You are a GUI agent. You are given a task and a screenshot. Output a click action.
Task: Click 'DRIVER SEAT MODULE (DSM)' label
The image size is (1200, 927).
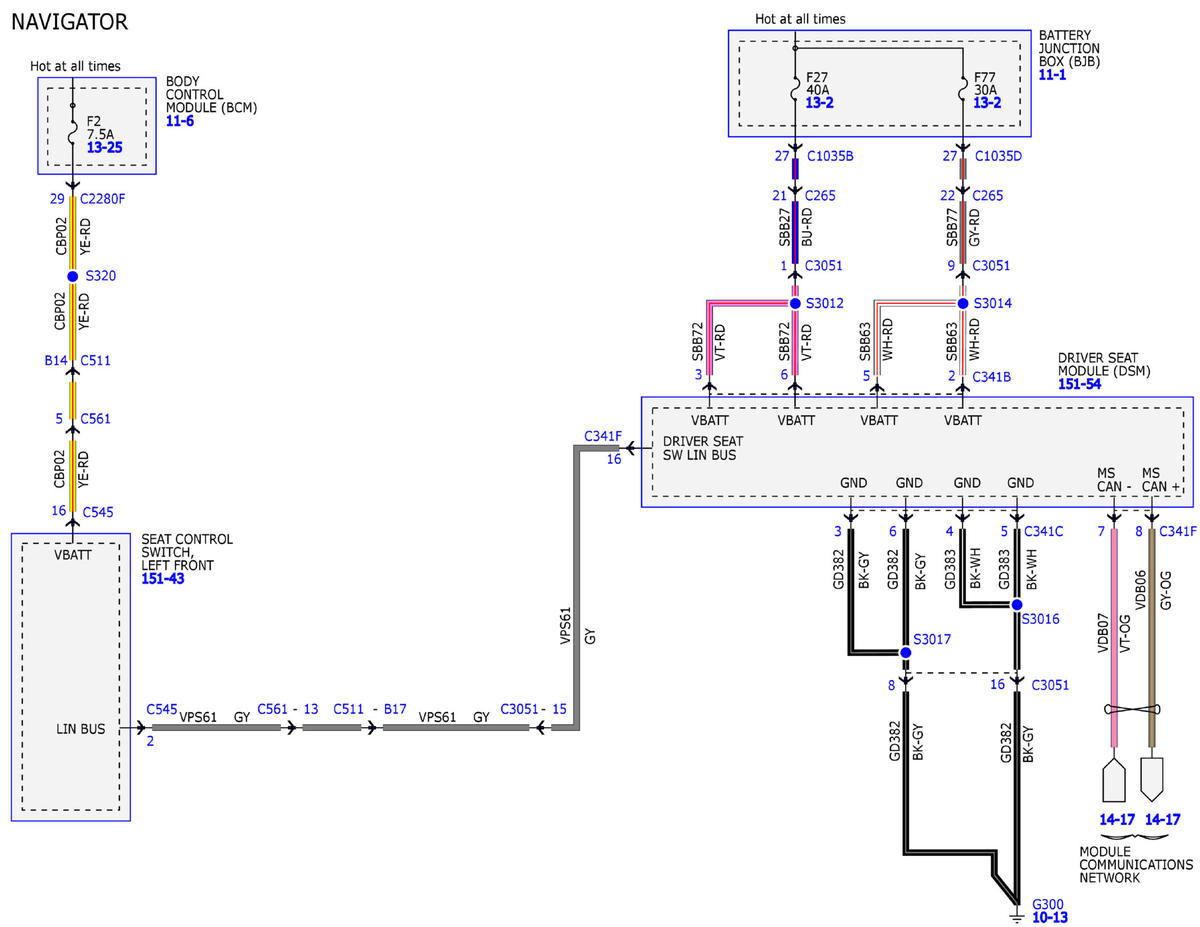[x=1104, y=364]
